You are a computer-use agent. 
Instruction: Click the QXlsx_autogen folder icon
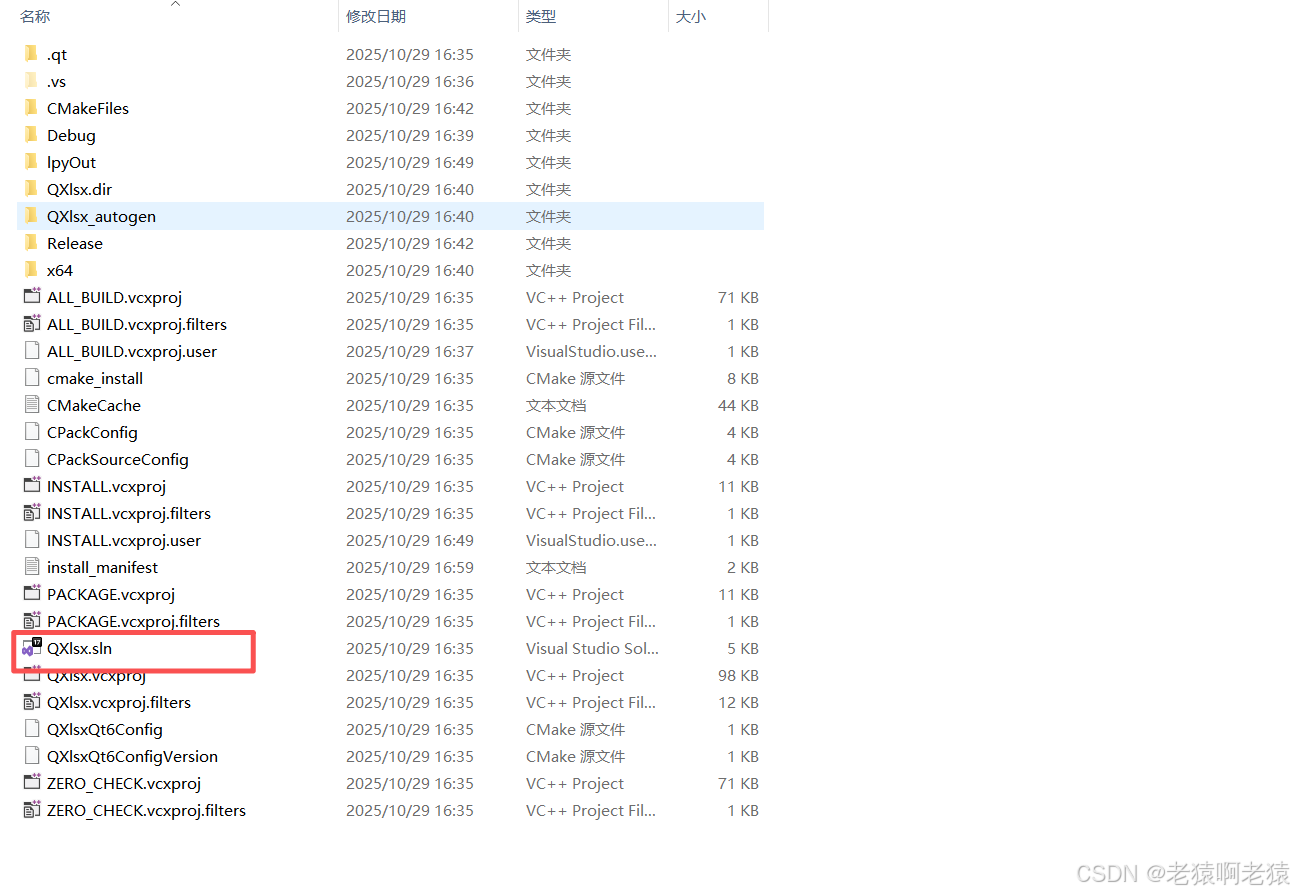coord(31,216)
